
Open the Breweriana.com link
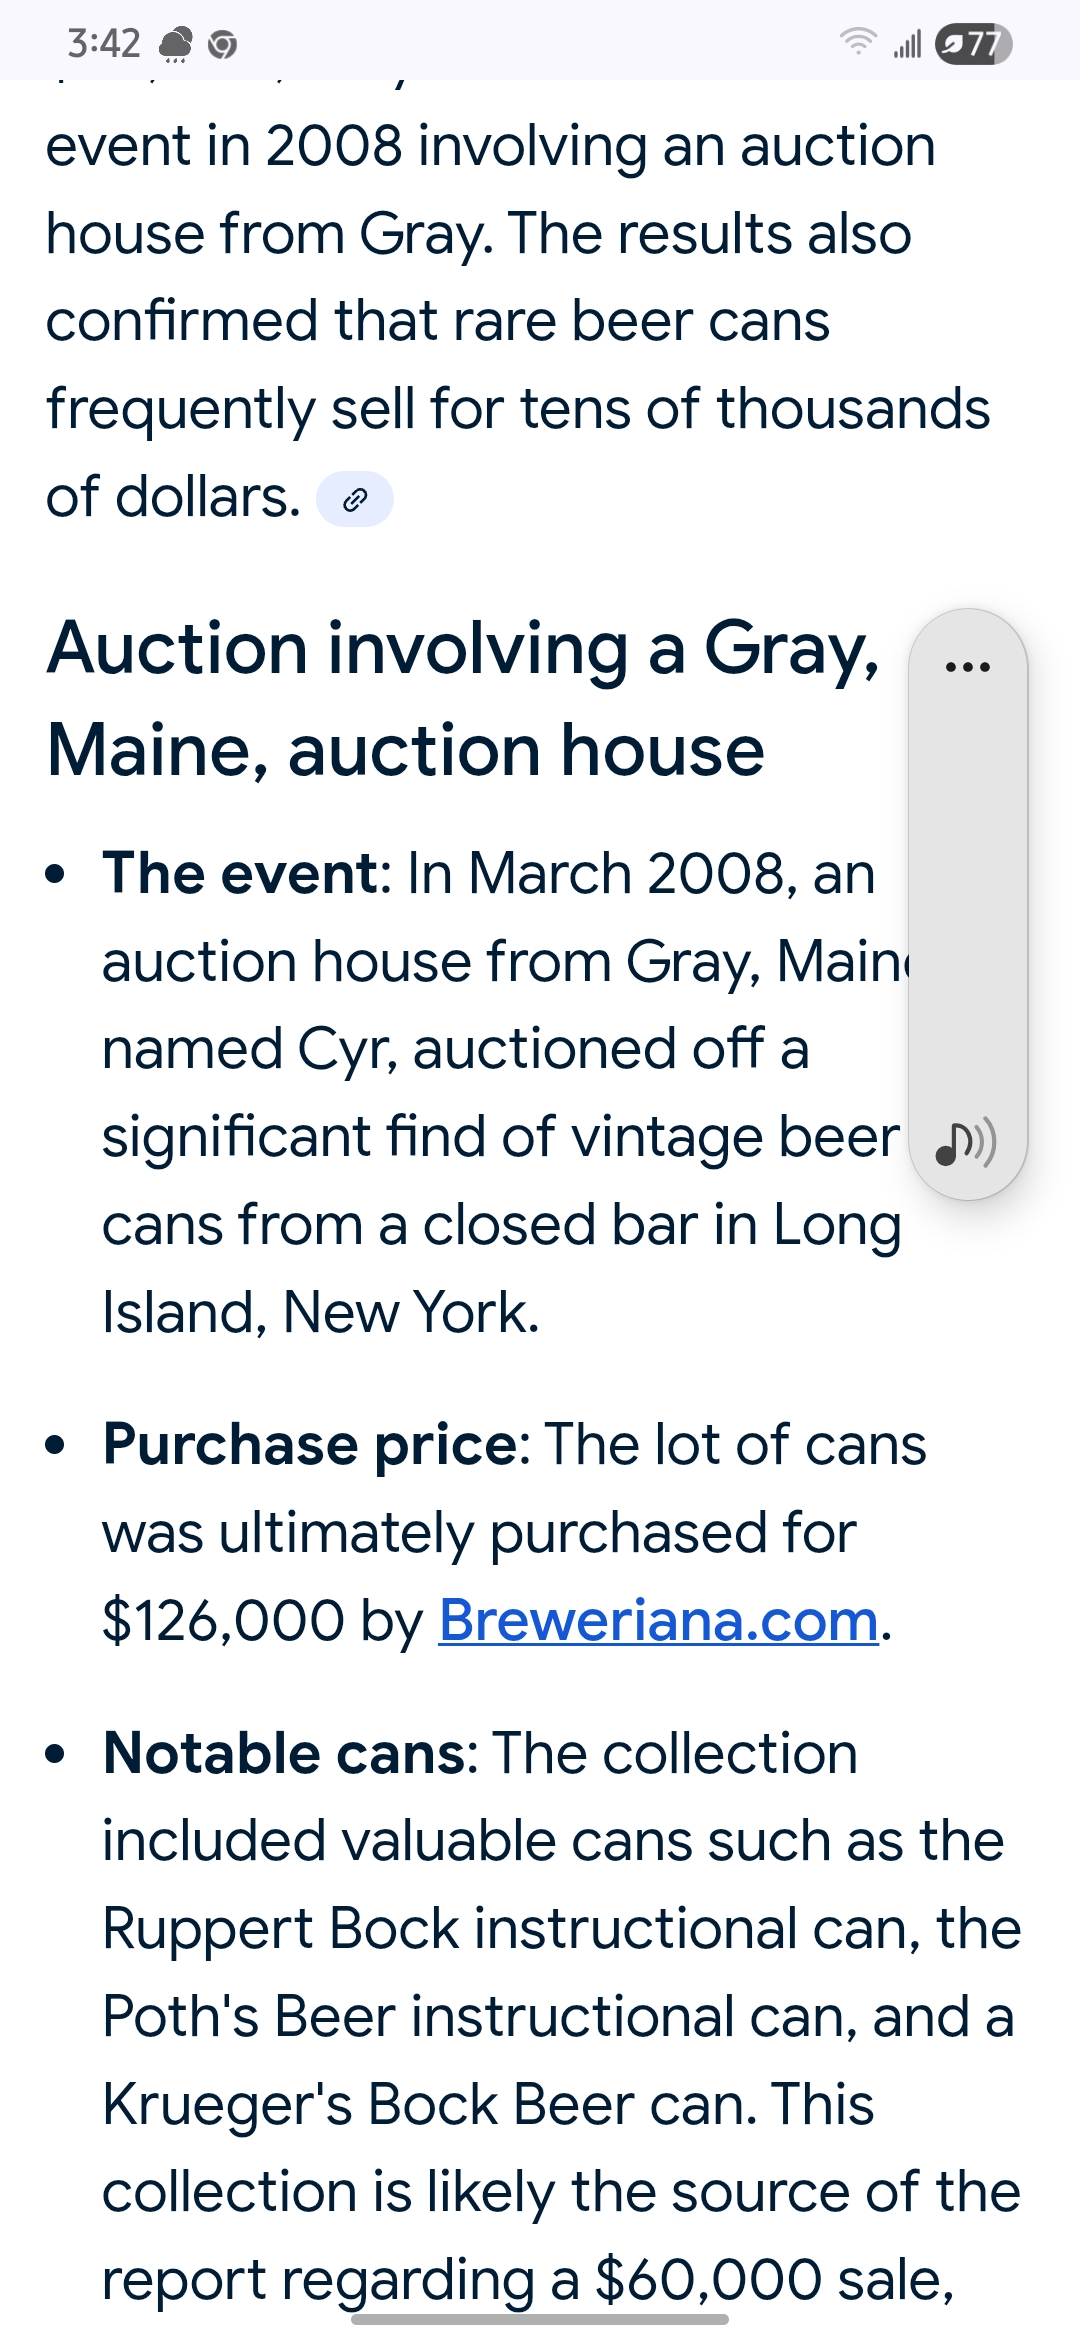point(658,1620)
